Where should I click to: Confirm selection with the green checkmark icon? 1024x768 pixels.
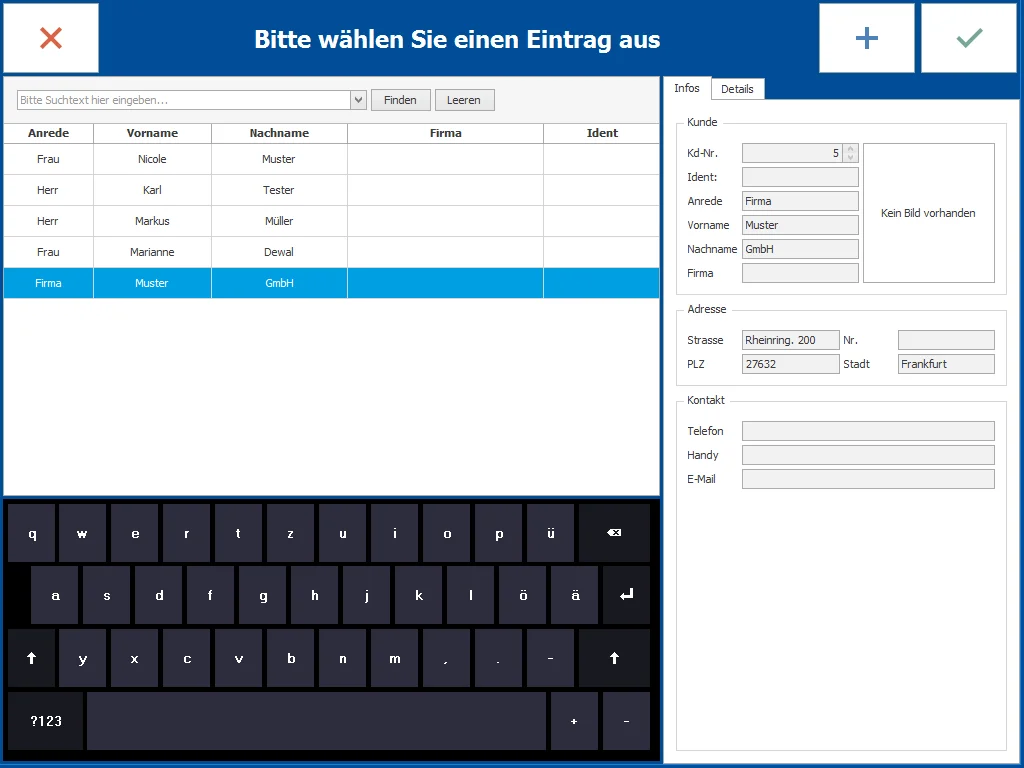pos(967,38)
